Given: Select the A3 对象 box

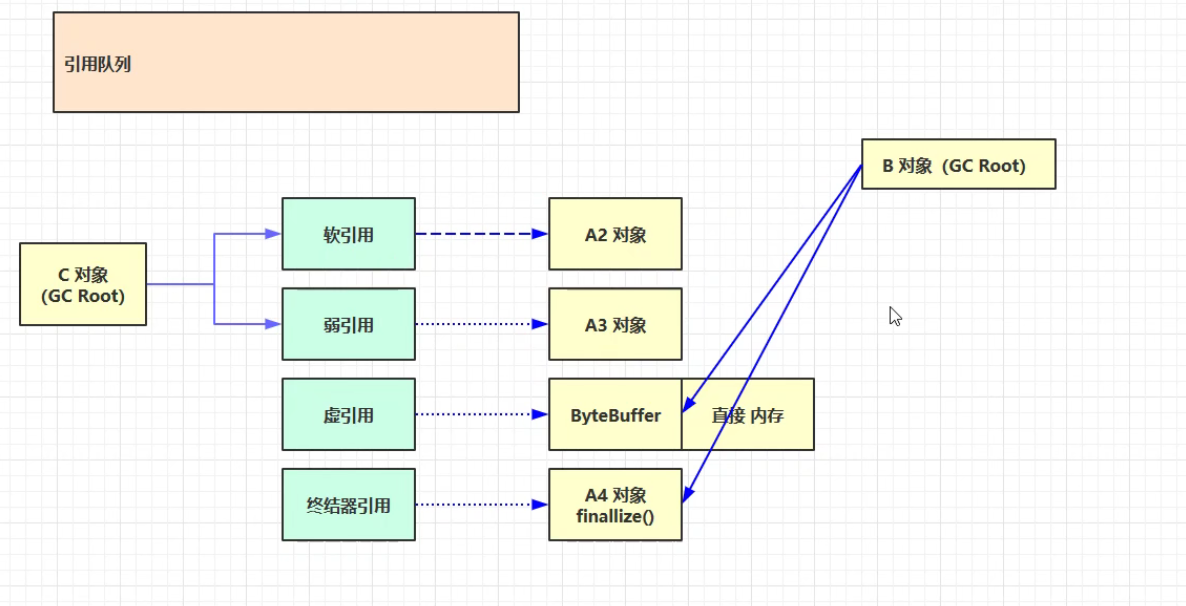Looking at the screenshot, I should [615, 324].
